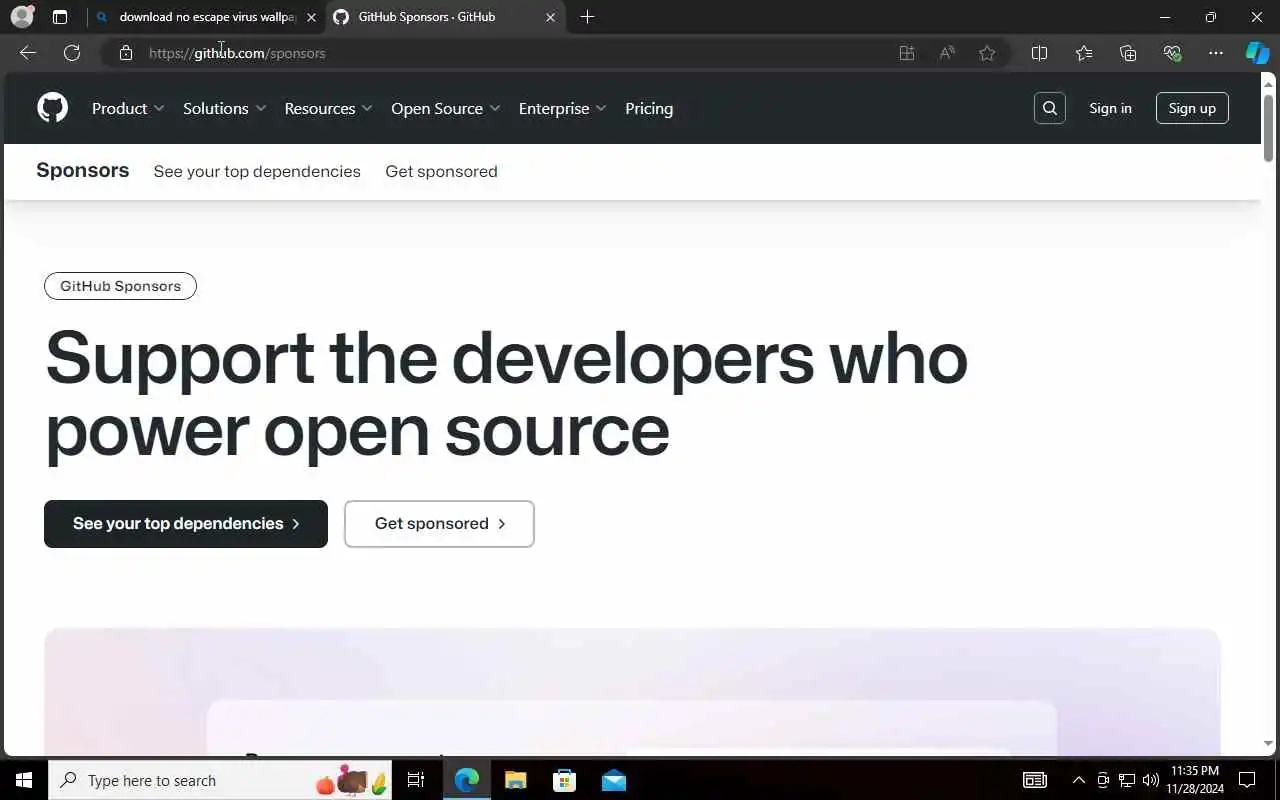Open Windows Start menu
This screenshot has width=1280, height=800.
tap(24, 780)
